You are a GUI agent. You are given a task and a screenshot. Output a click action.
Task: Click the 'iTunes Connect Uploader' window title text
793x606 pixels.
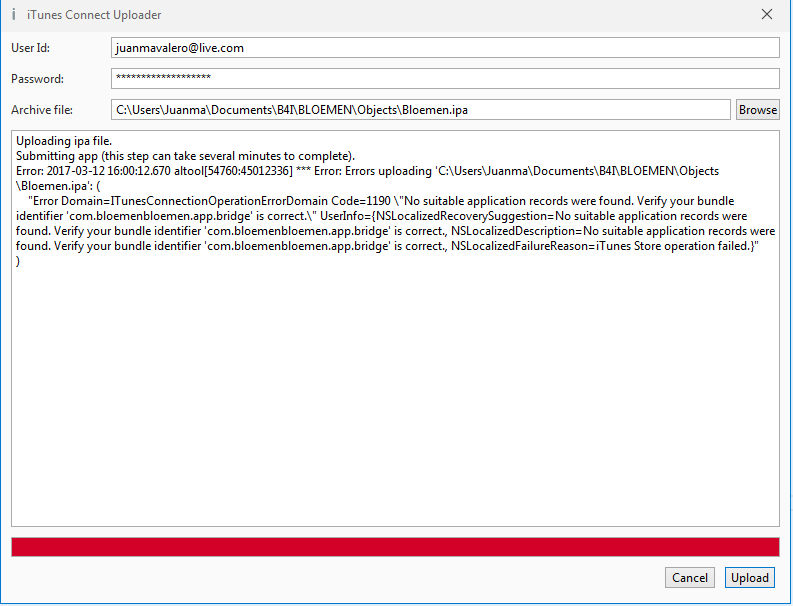tap(94, 15)
